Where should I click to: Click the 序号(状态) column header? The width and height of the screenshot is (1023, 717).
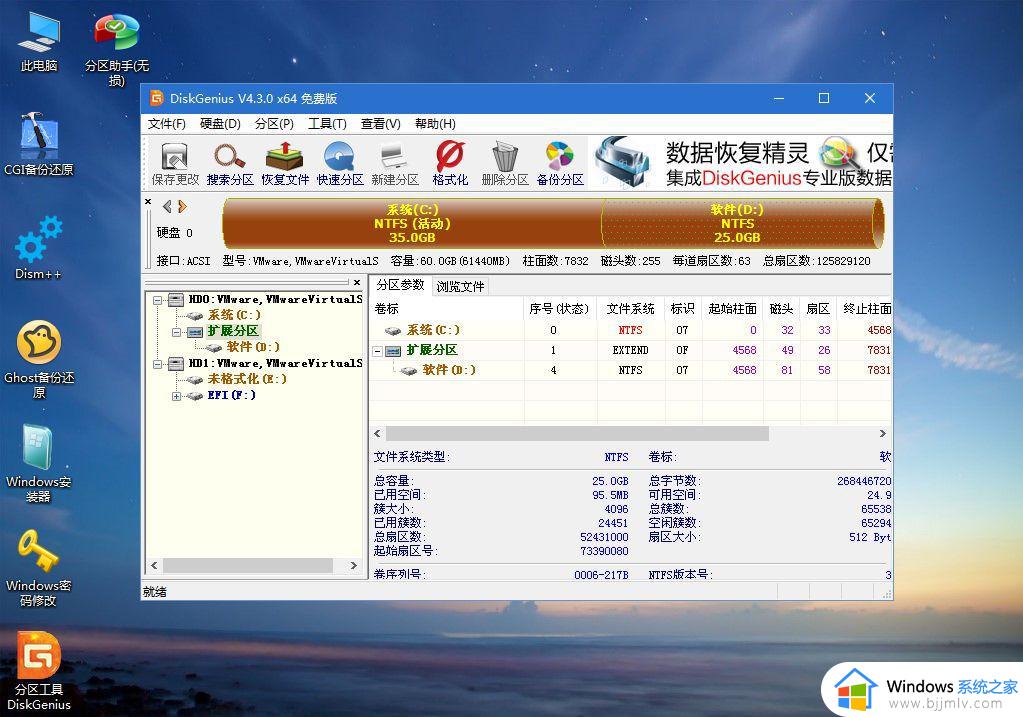coord(560,309)
